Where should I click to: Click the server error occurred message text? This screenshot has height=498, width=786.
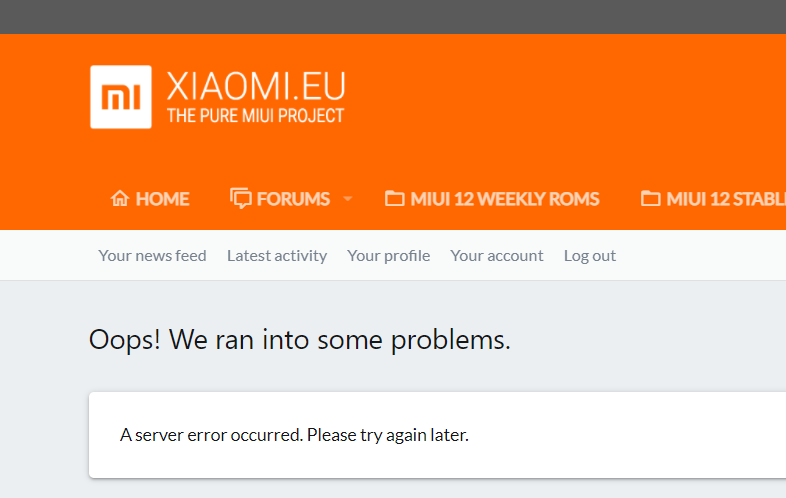pos(294,435)
